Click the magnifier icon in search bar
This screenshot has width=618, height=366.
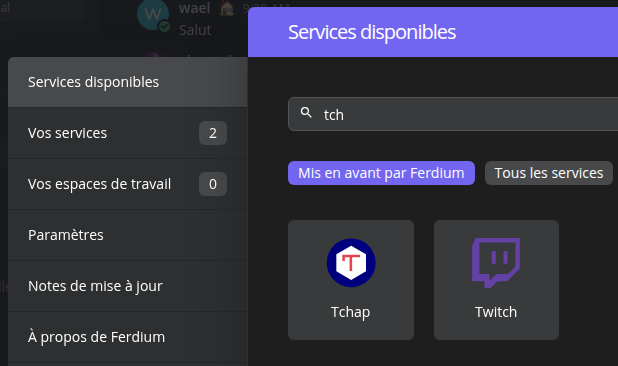click(306, 113)
